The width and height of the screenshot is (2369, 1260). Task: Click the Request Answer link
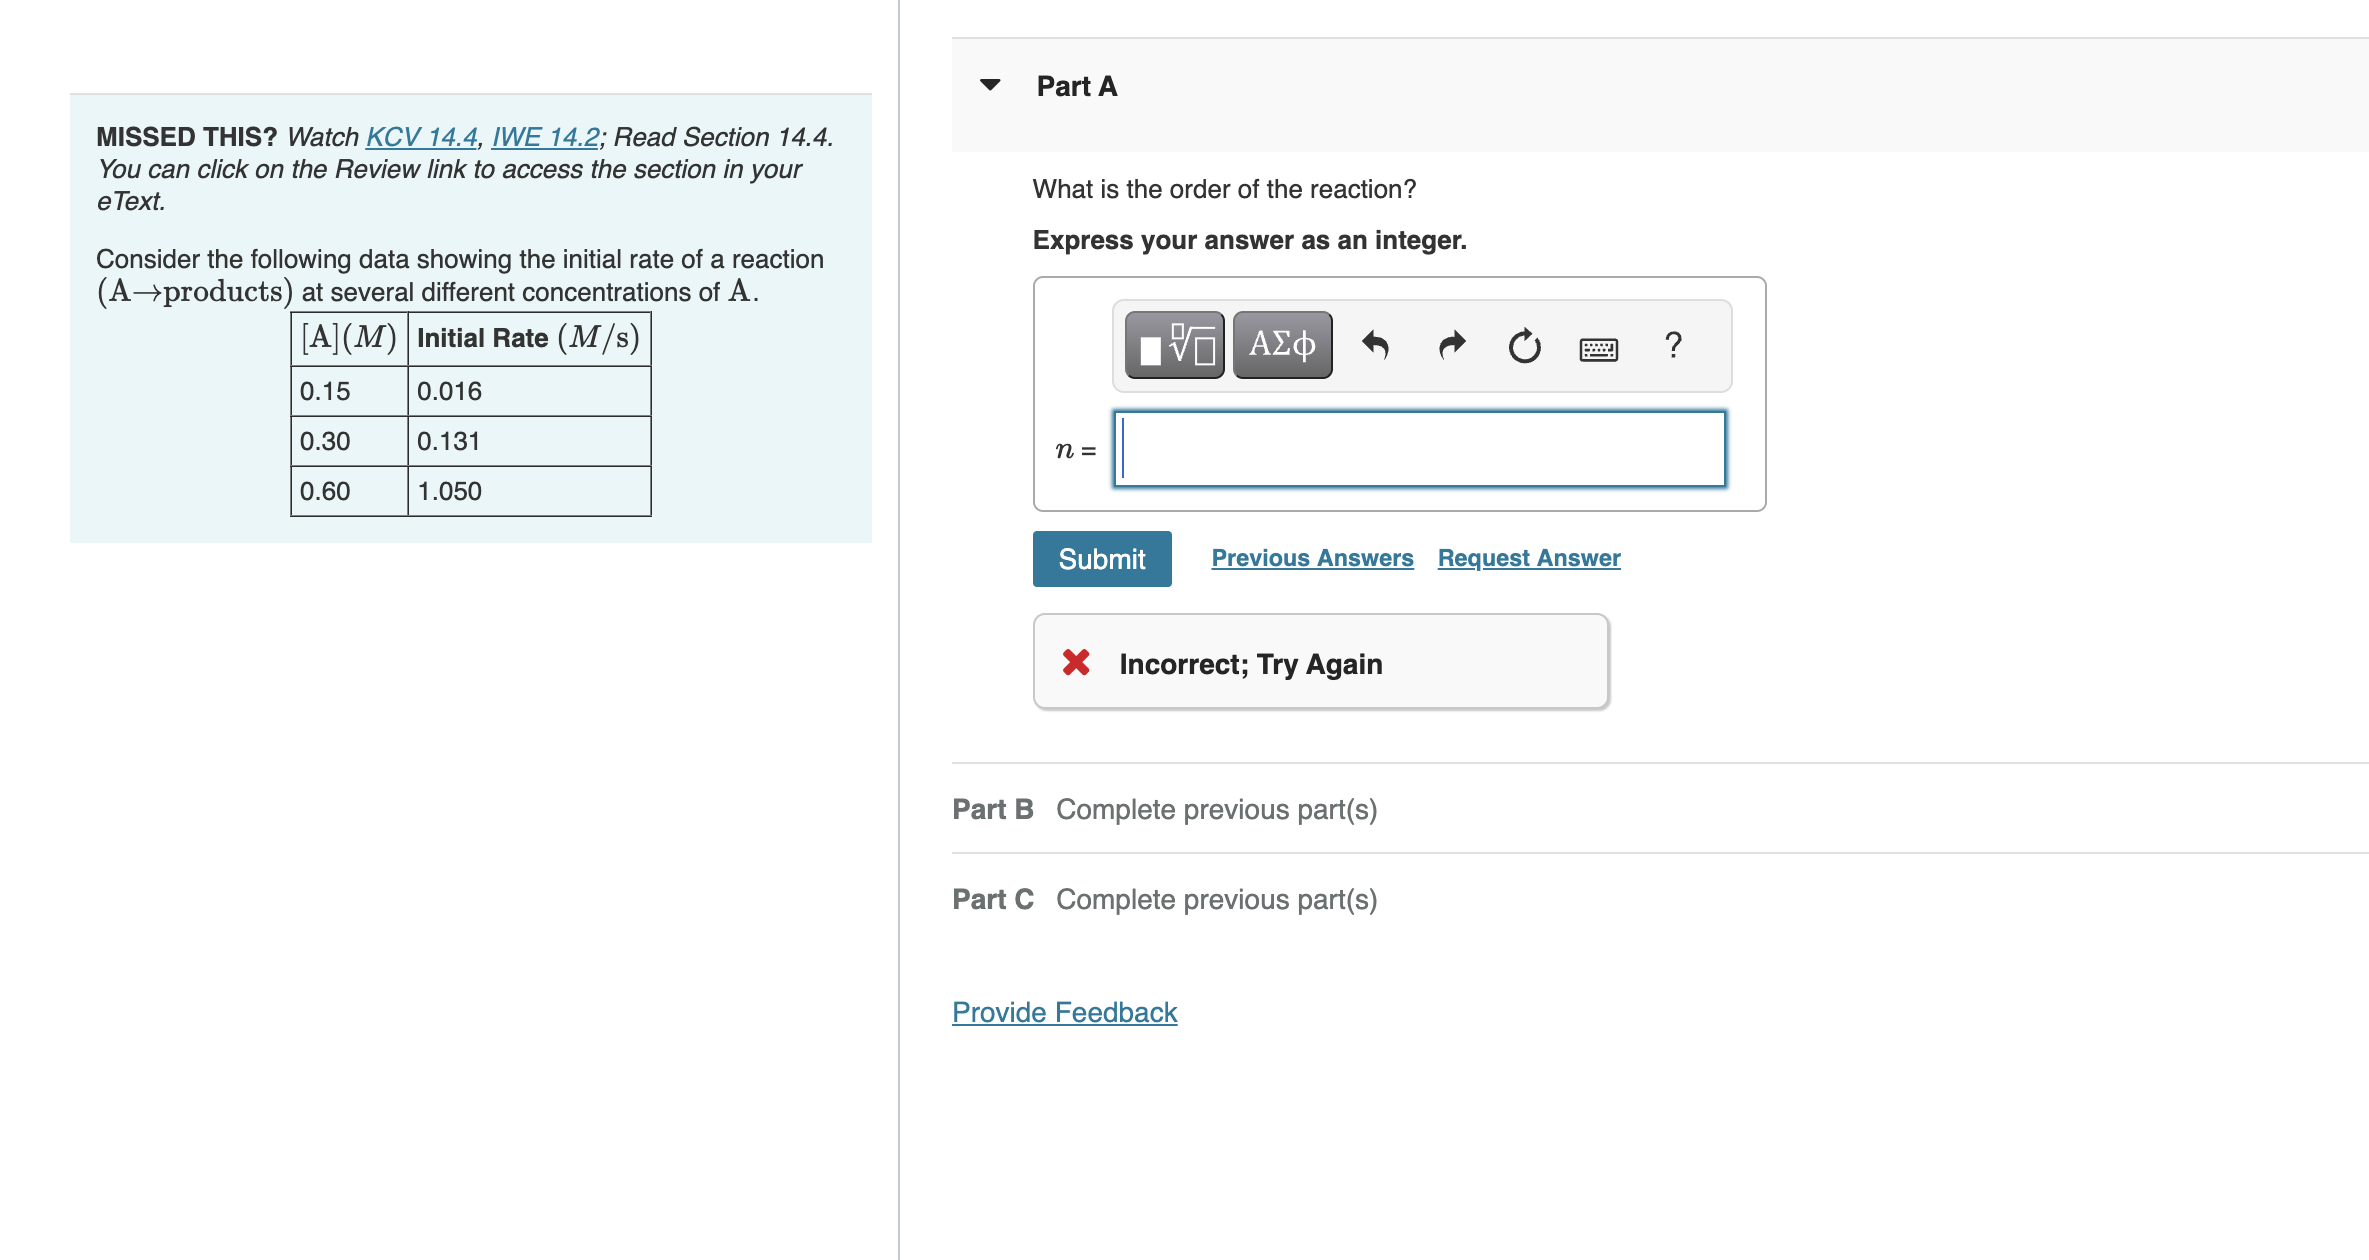coord(1529,558)
